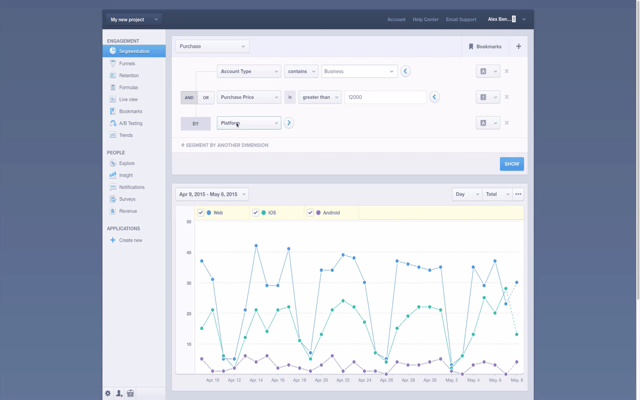Open the Day interval dropdown

pyautogui.click(x=467, y=194)
